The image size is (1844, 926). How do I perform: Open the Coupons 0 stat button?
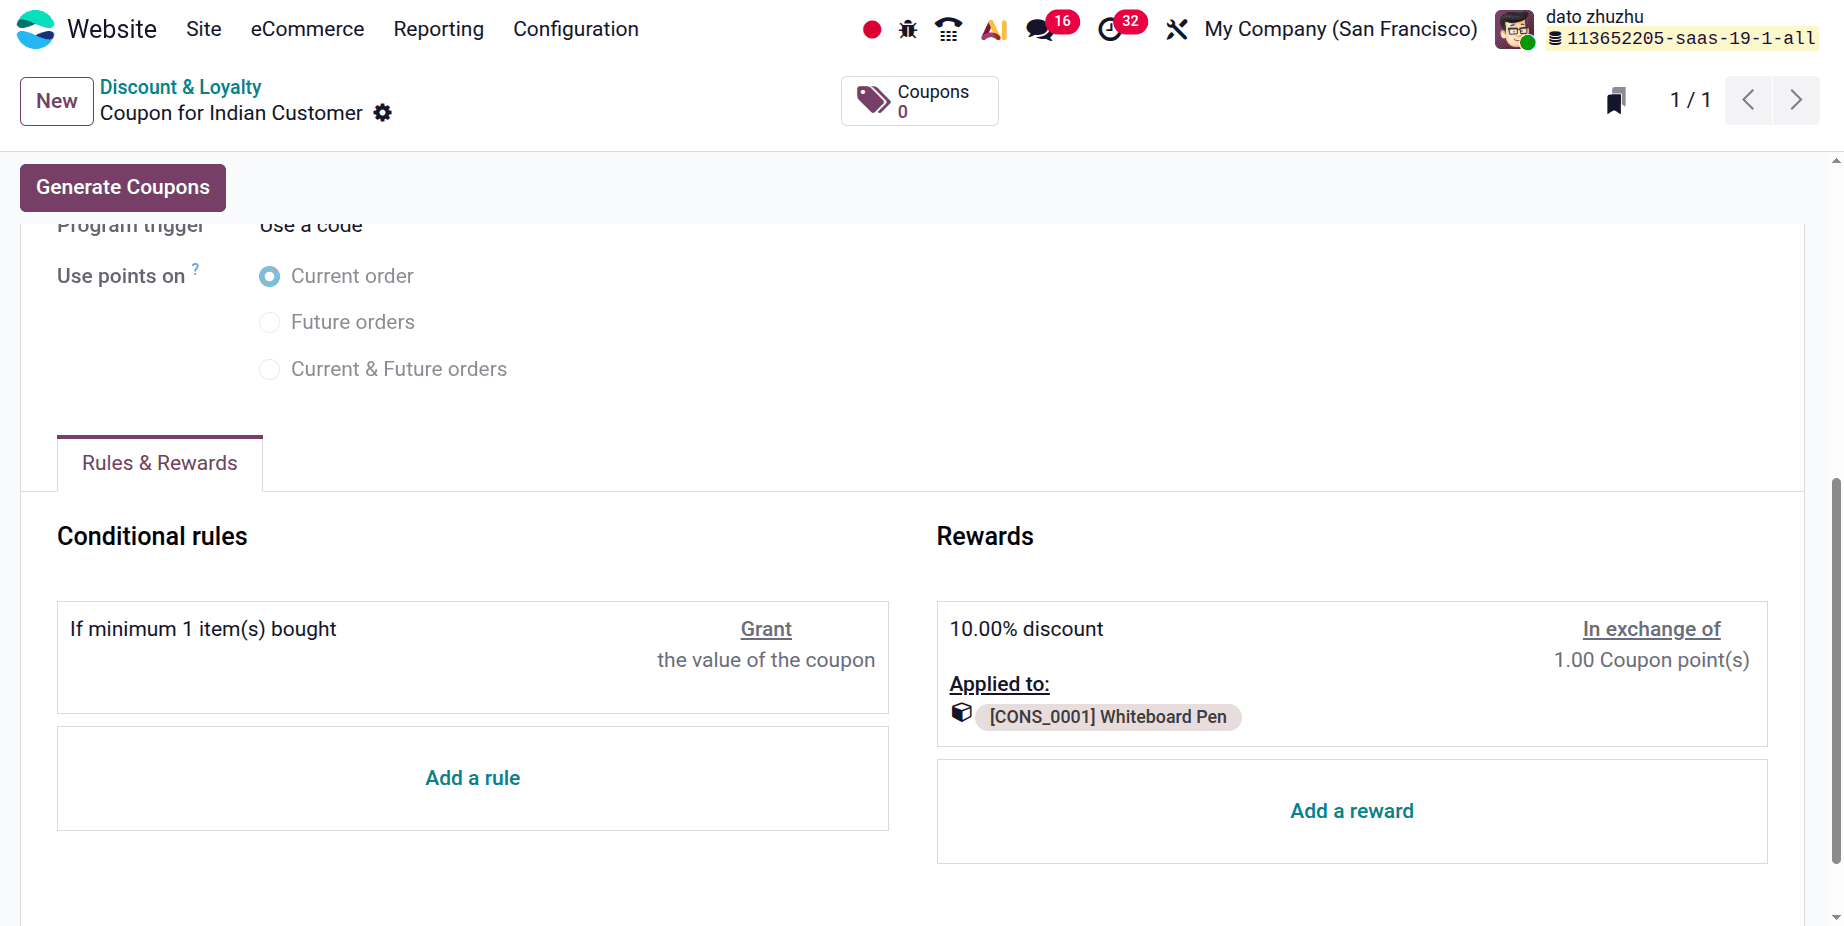click(920, 101)
